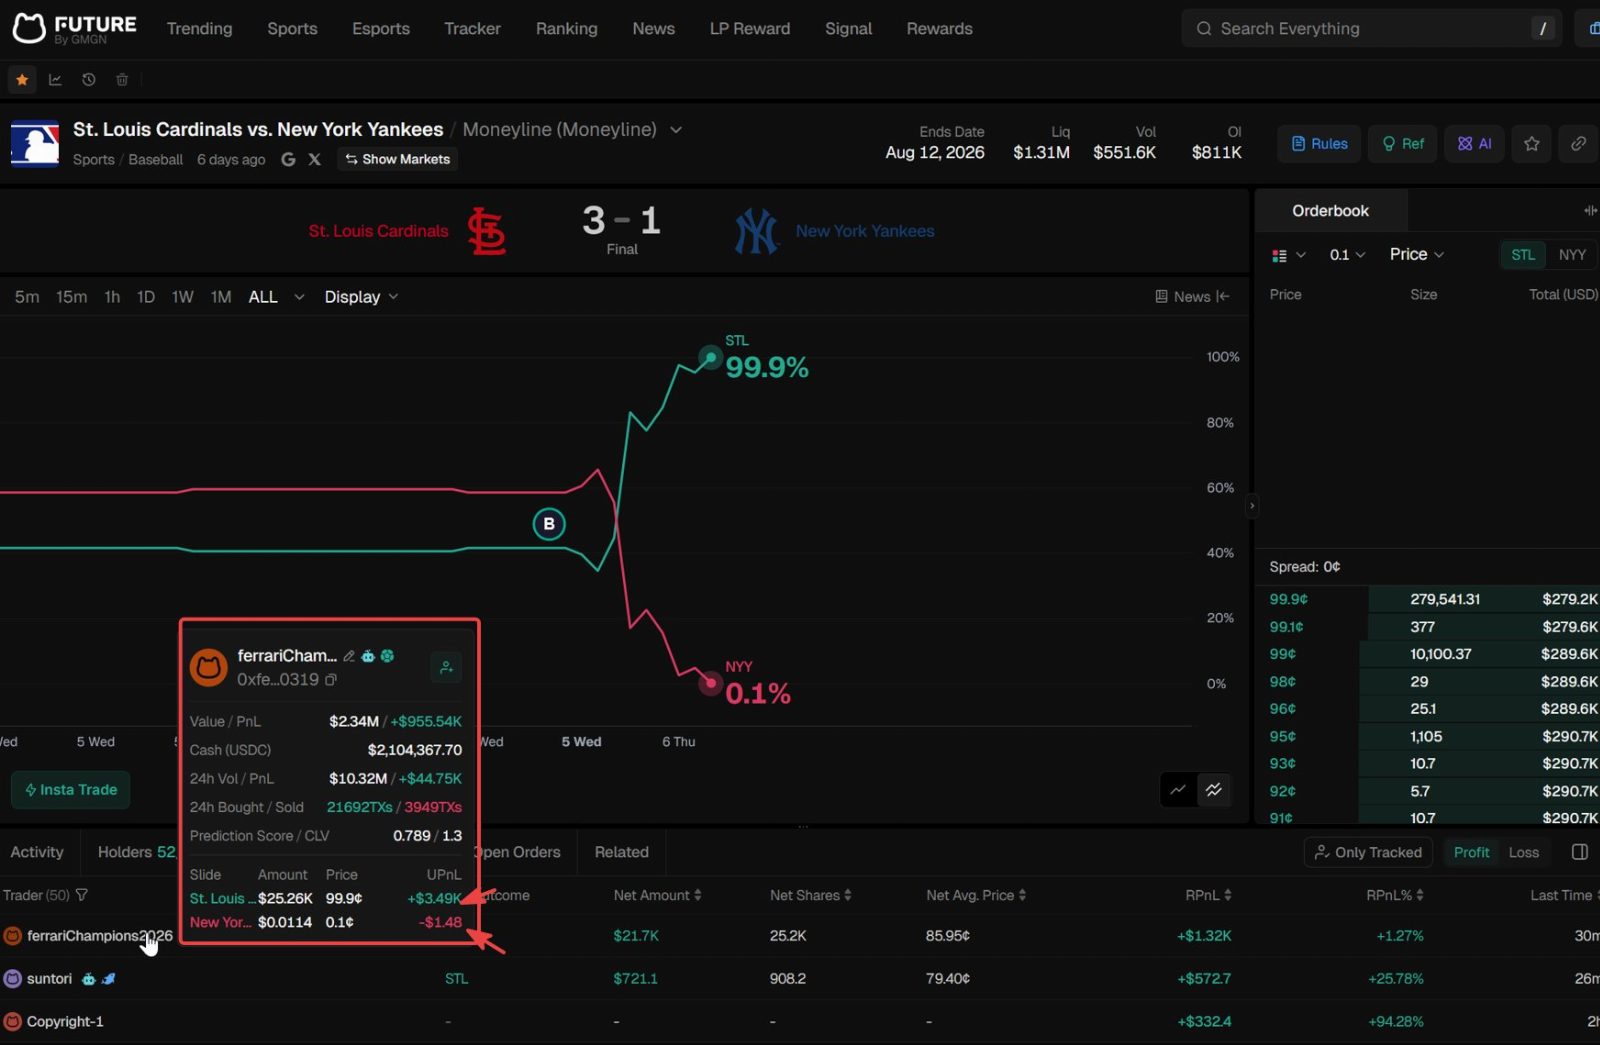Sort by Net Shares column
1600x1045 pixels.
click(x=810, y=895)
